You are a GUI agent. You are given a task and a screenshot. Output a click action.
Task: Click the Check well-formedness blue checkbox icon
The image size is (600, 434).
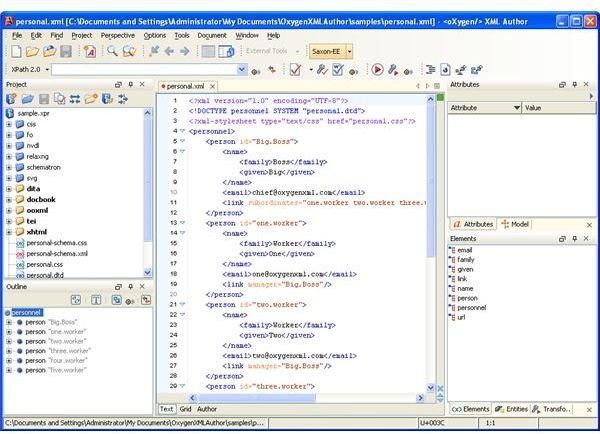coord(338,70)
